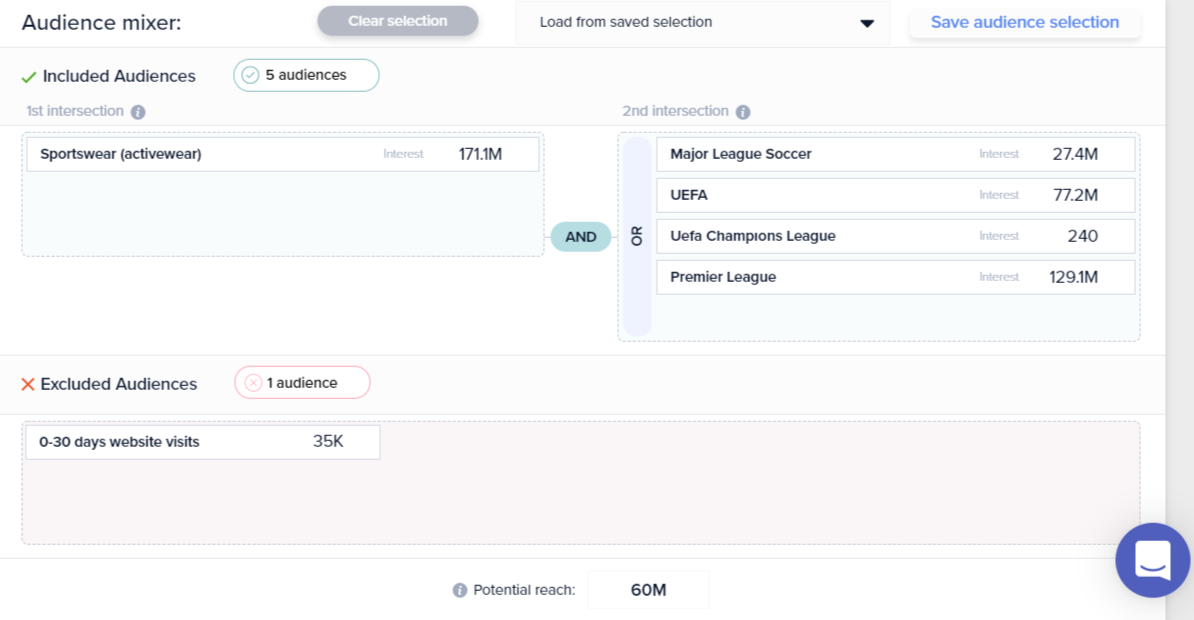Select the Uefa Champions League row

click(x=896, y=236)
